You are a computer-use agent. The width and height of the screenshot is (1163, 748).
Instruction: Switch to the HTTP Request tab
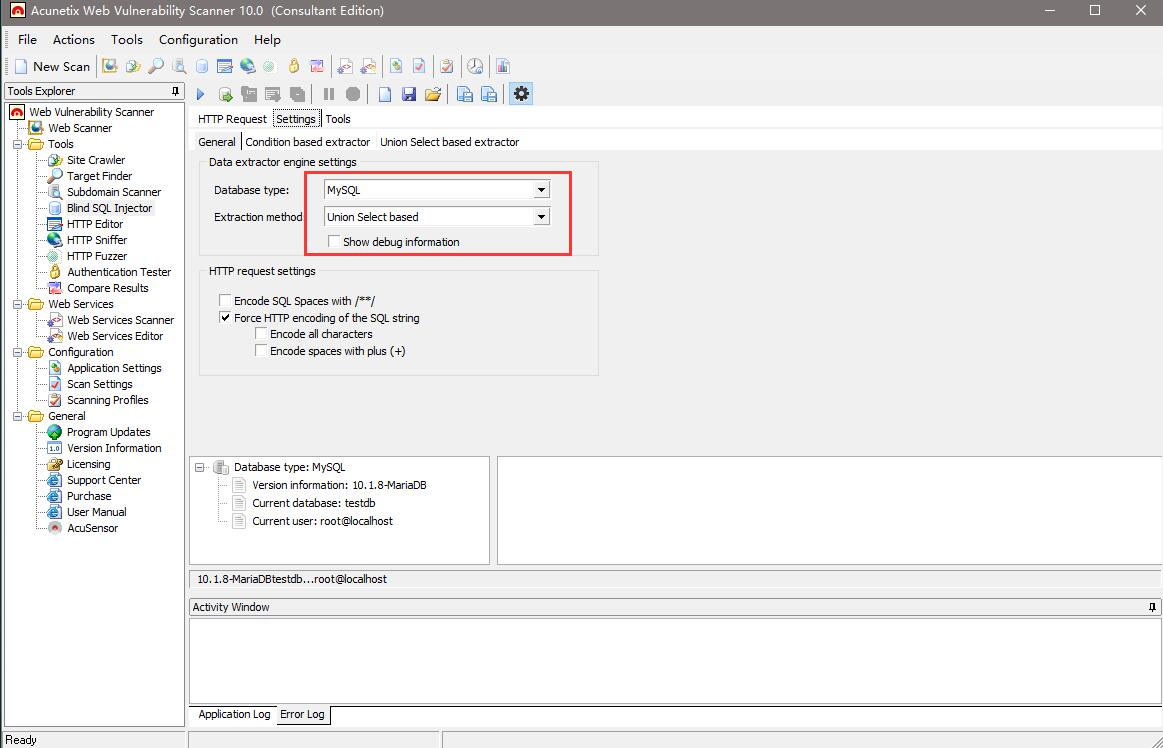pyautogui.click(x=232, y=119)
